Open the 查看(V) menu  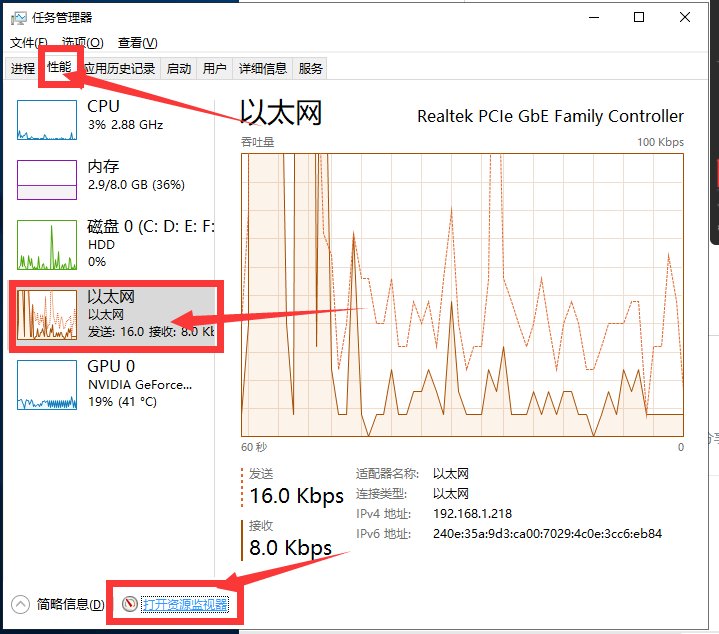(x=138, y=43)
